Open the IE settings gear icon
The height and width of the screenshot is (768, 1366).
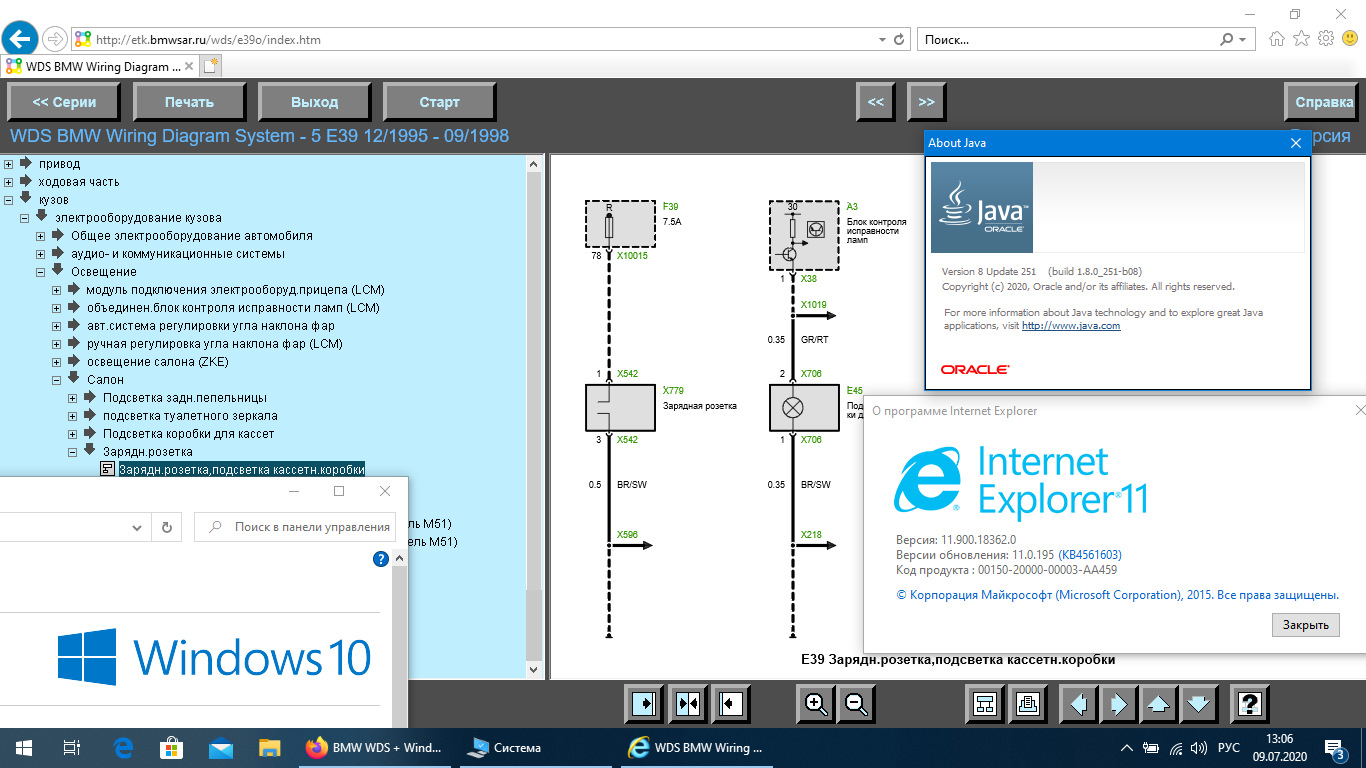(1326, 39)
